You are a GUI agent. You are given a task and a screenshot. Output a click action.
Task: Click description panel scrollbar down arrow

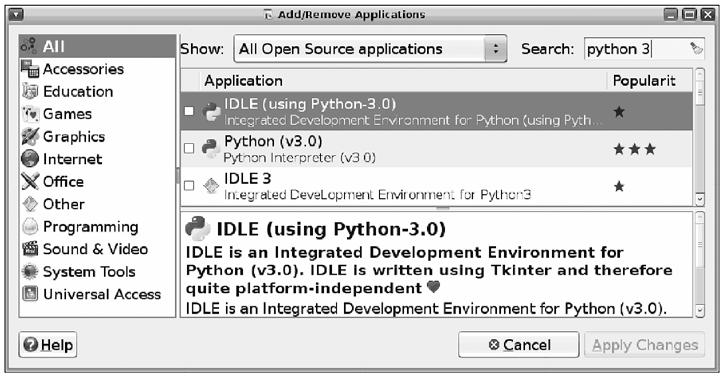(700, 310)
